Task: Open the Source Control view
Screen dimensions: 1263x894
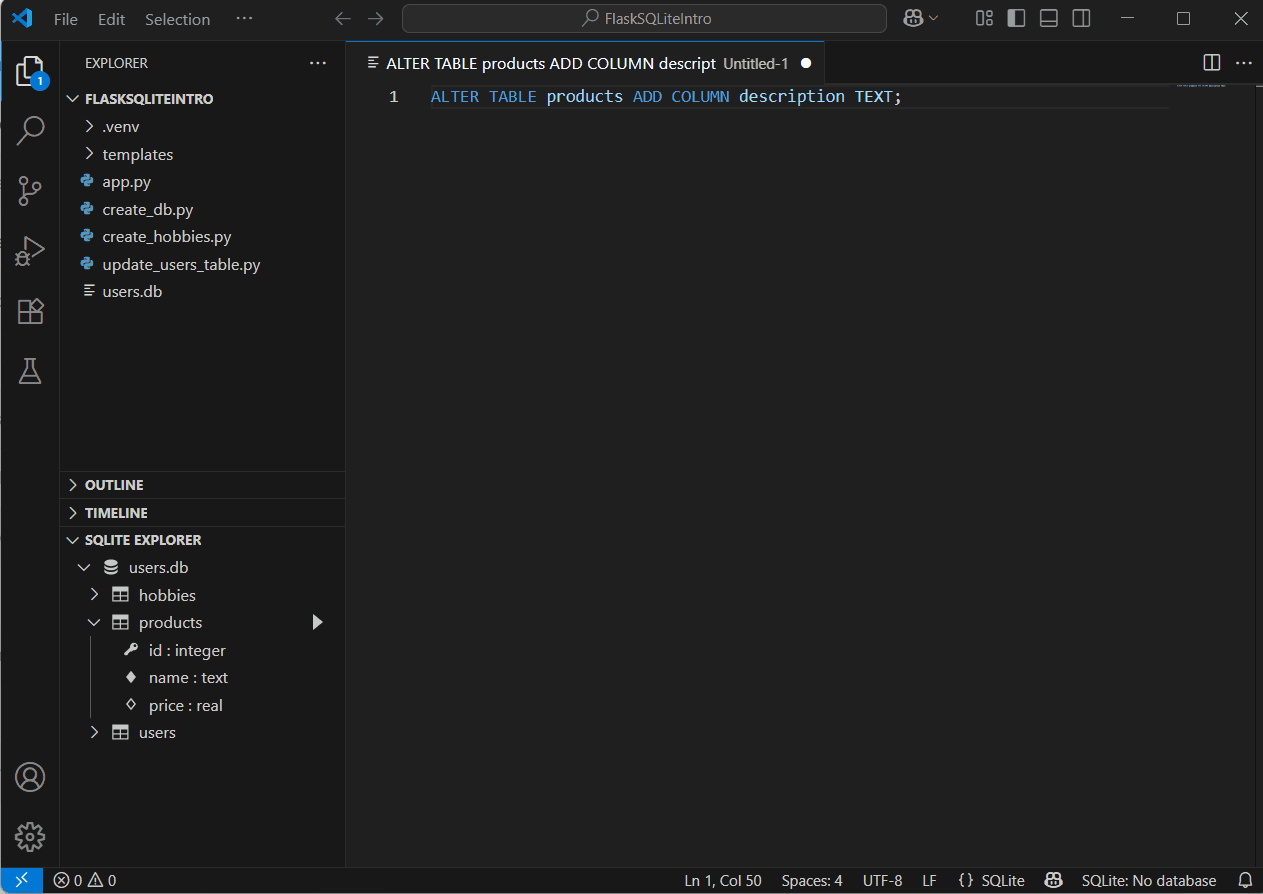Action: 30,191
